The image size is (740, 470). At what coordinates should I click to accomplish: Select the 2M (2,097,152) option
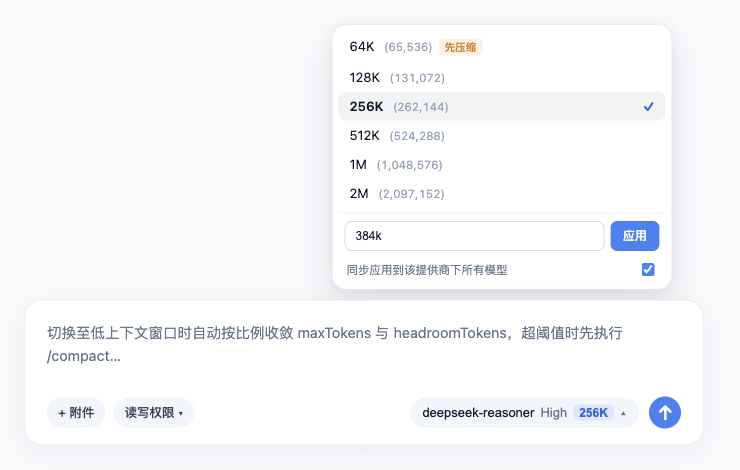[x=502, y=194]
